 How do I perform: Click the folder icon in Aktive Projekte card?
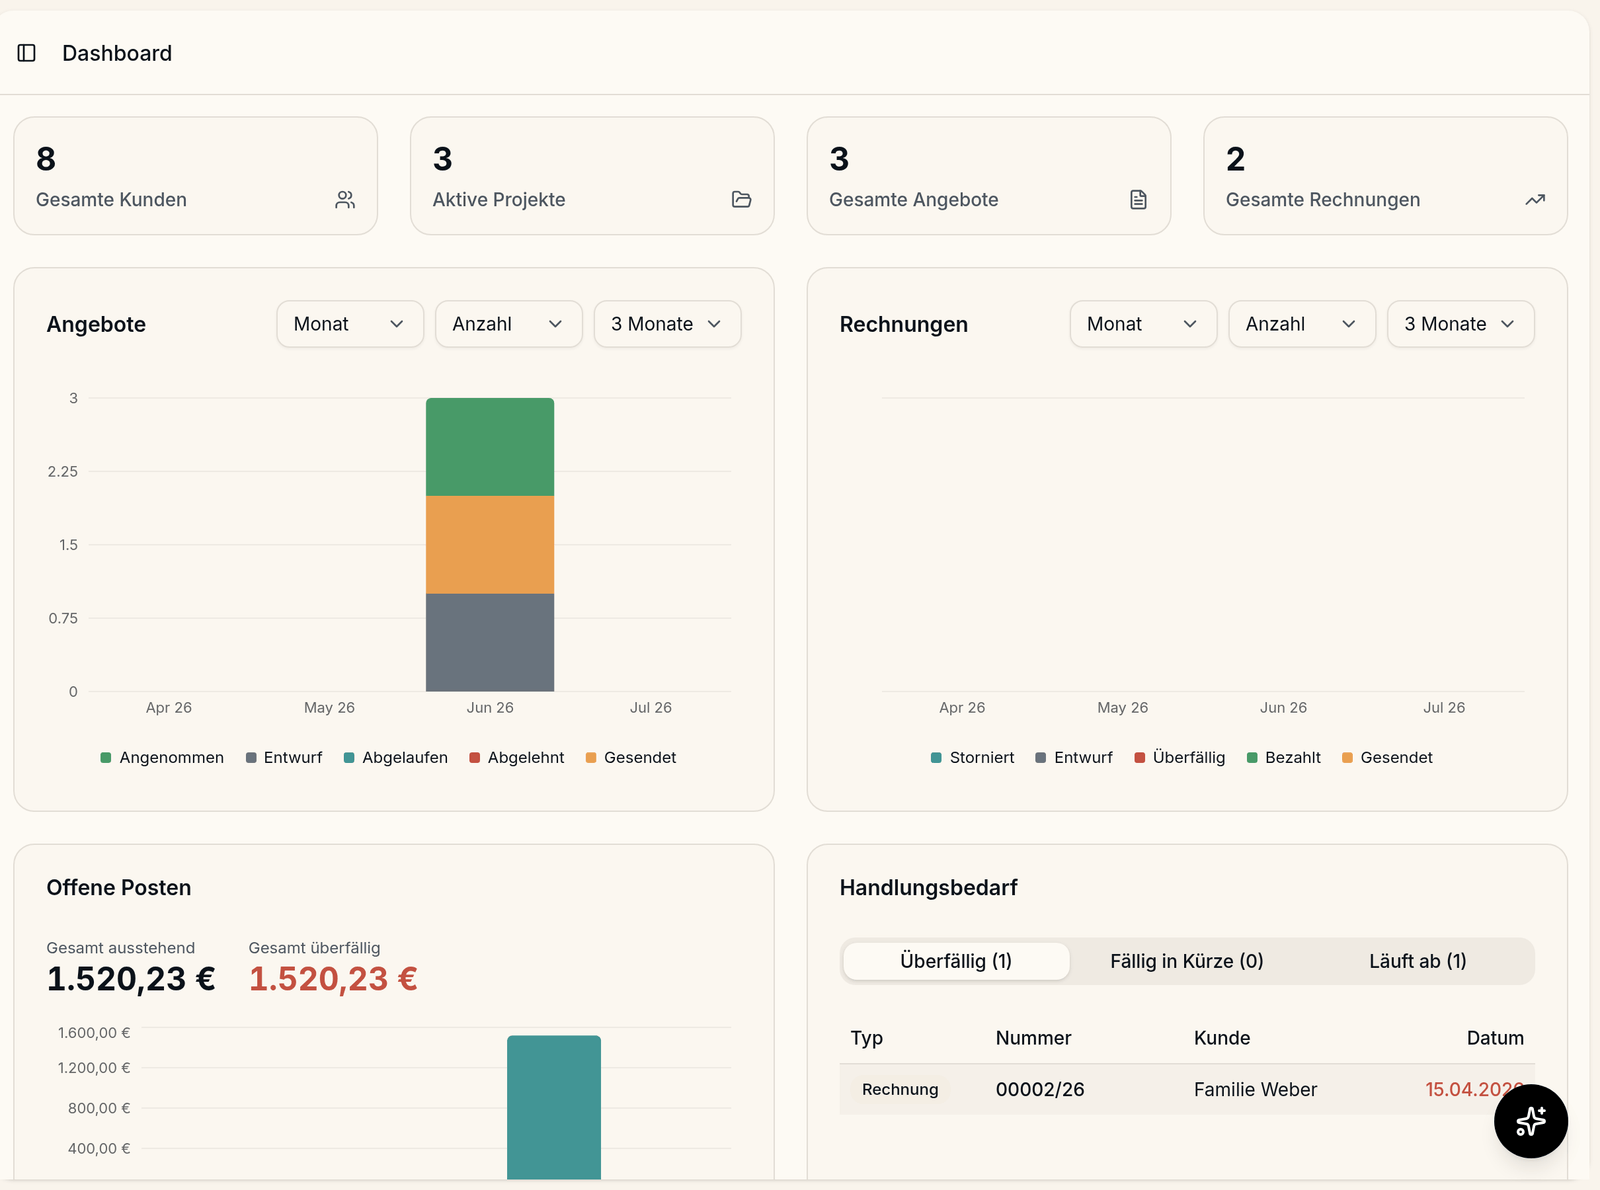tap(741, 200)
